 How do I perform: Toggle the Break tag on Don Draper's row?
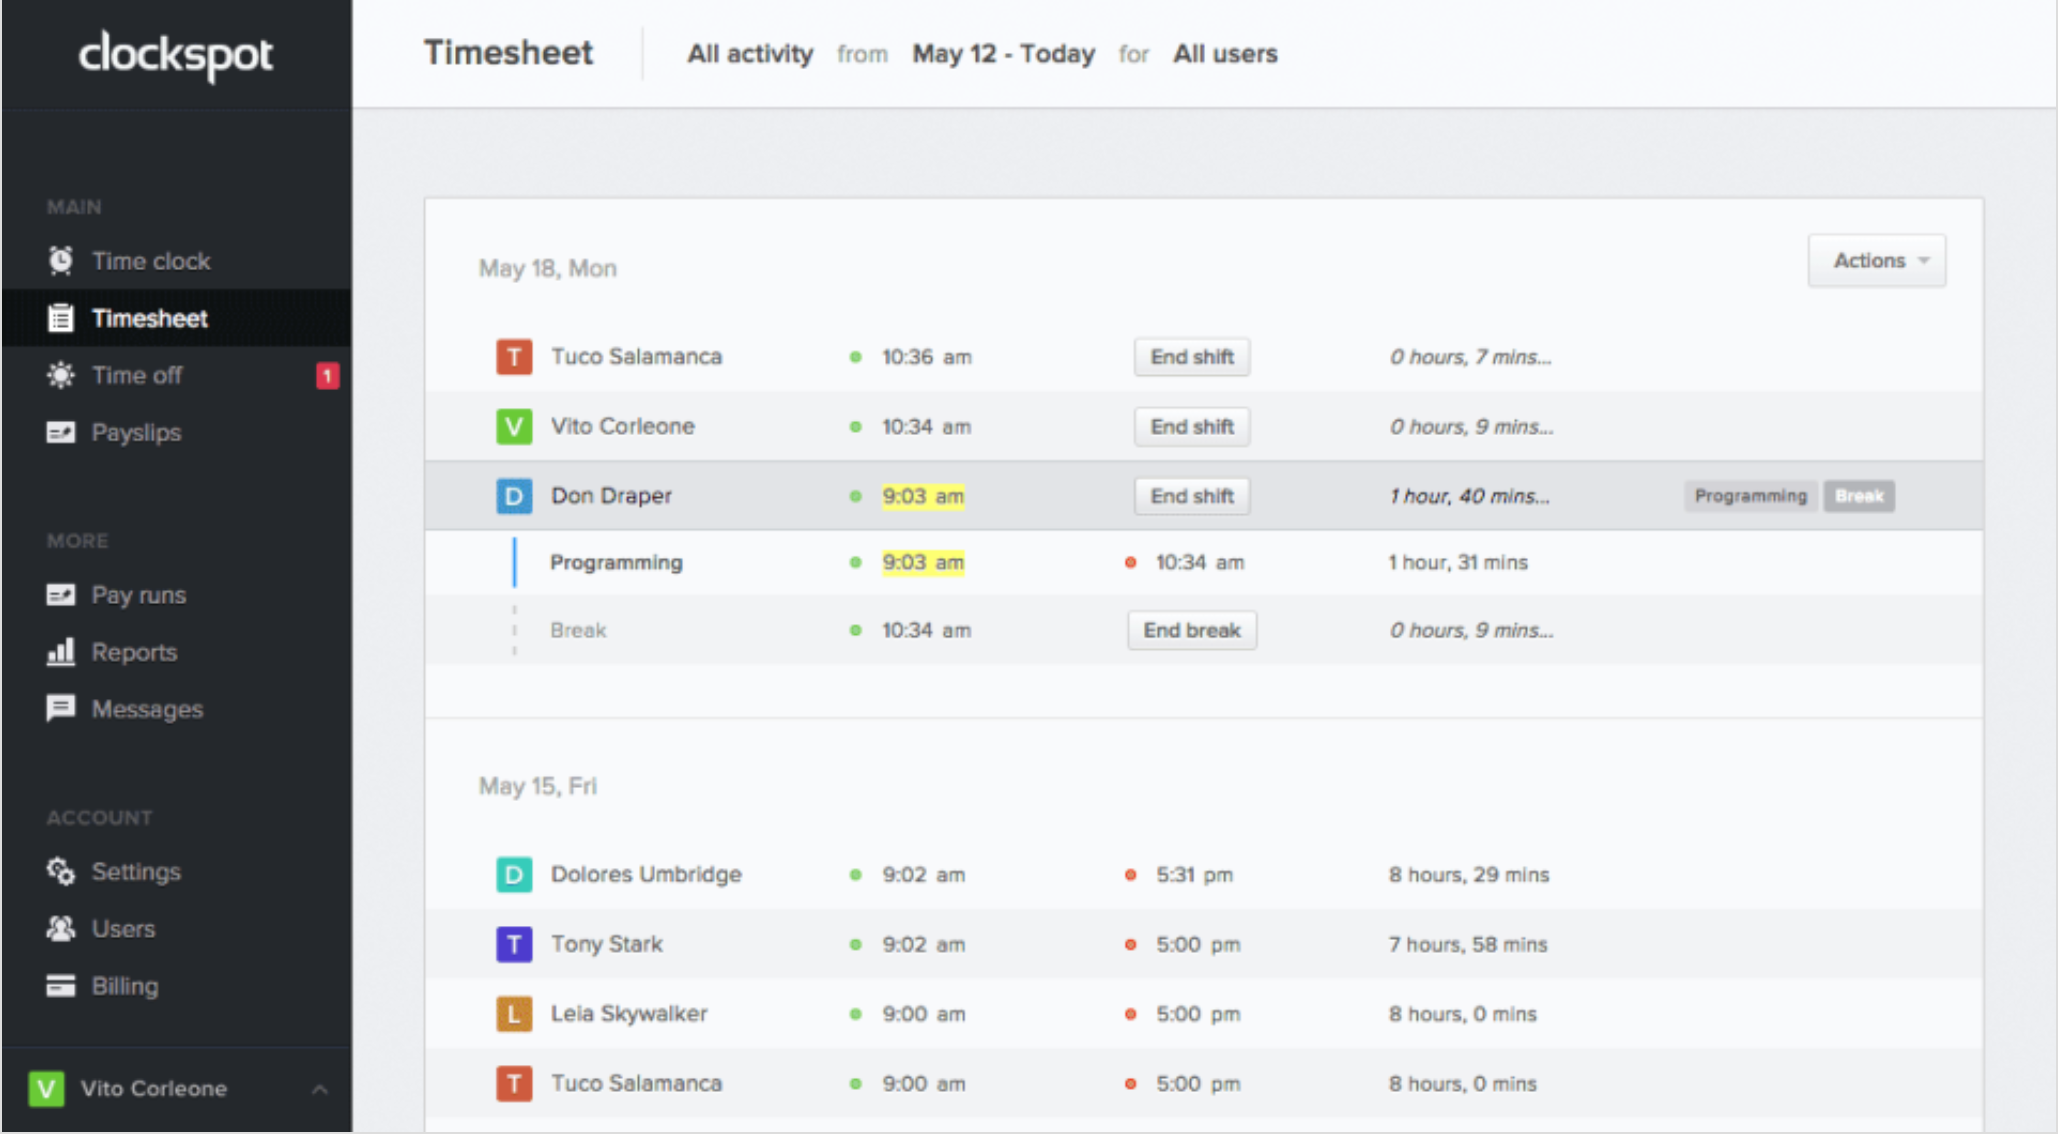[1858, 495]
